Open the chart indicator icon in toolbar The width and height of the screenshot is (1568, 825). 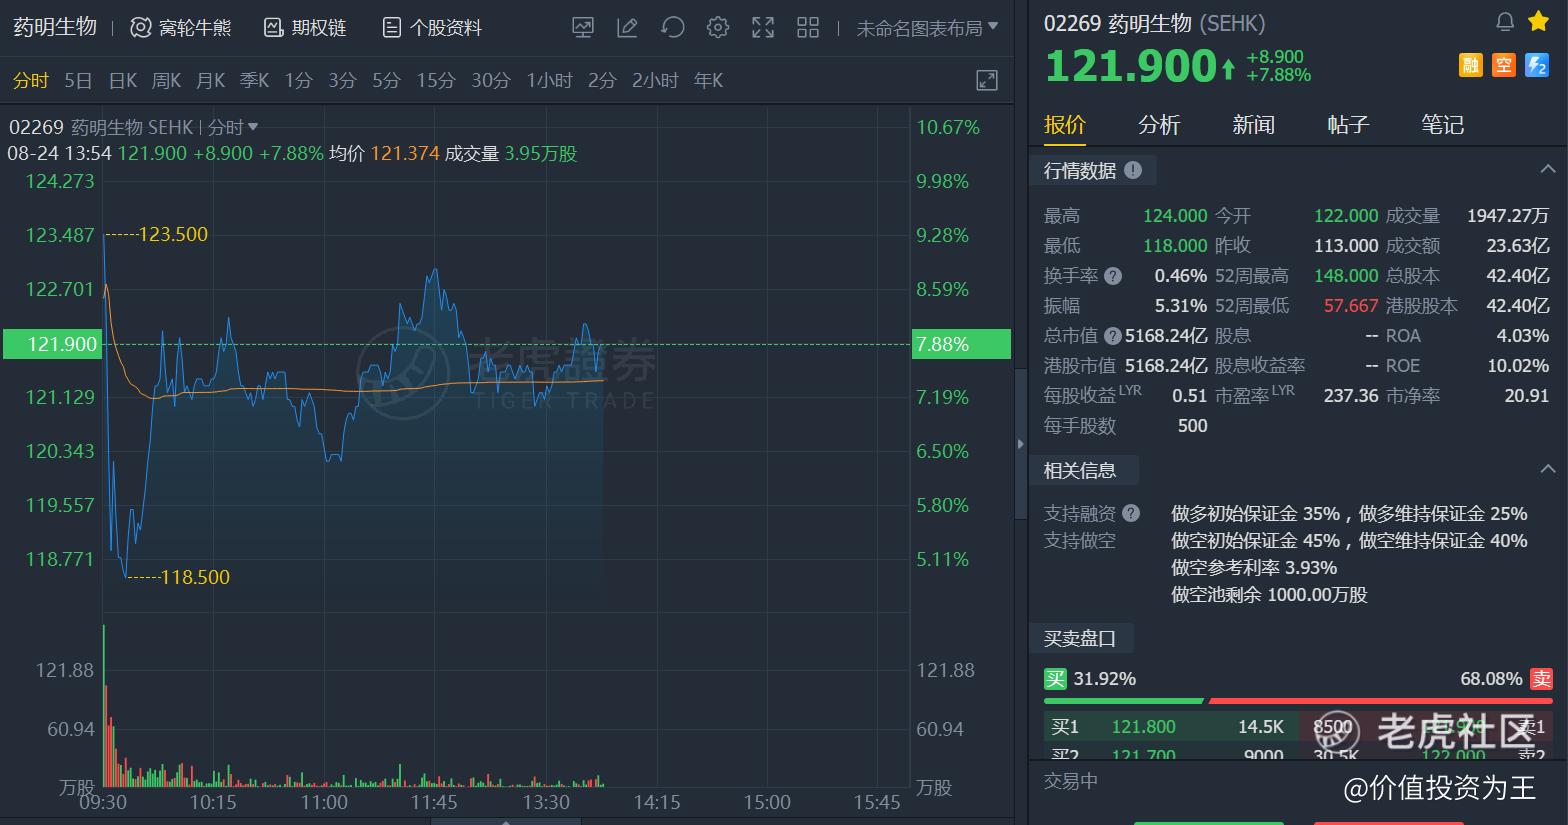[583, 28]
